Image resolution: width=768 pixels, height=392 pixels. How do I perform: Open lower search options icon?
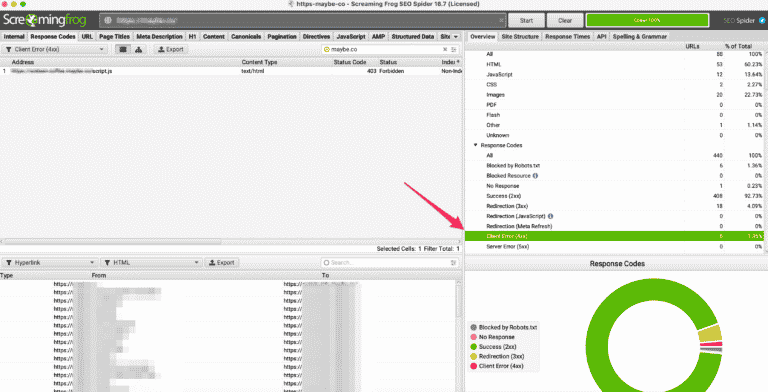pyautogui.click(x=454, y=263)
